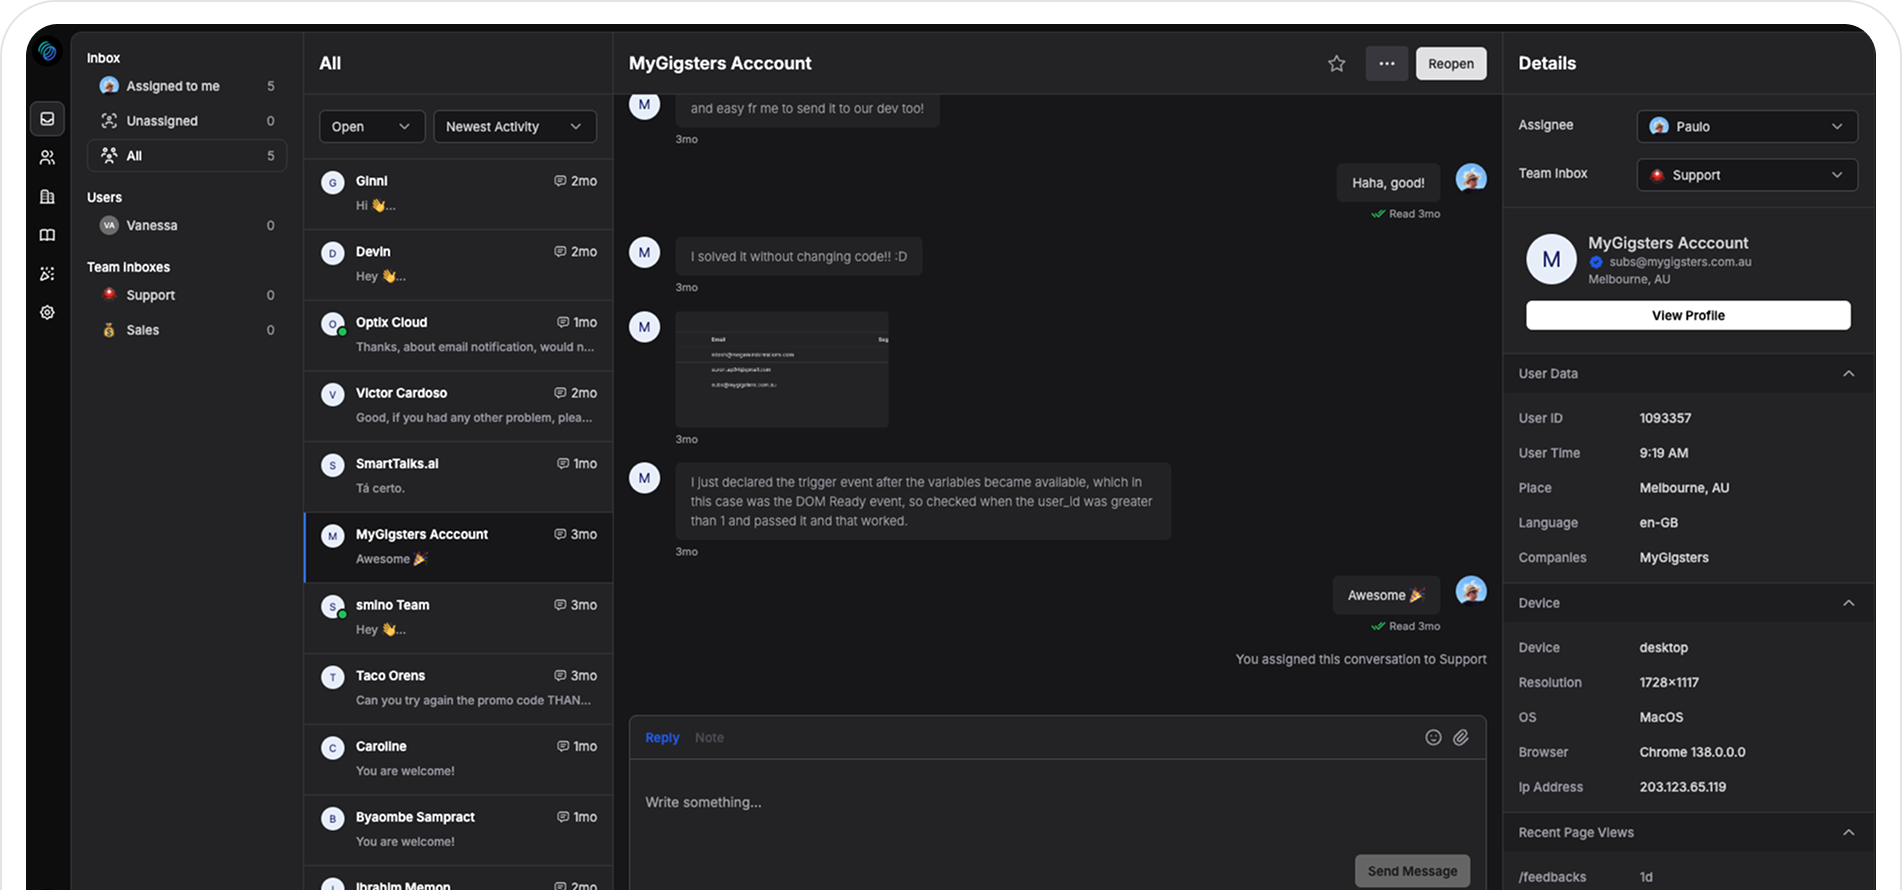The width and height of the screenshot is (1902, 890).
Task: Open the knowledge base book icon
Action: (x=47, y=235)
